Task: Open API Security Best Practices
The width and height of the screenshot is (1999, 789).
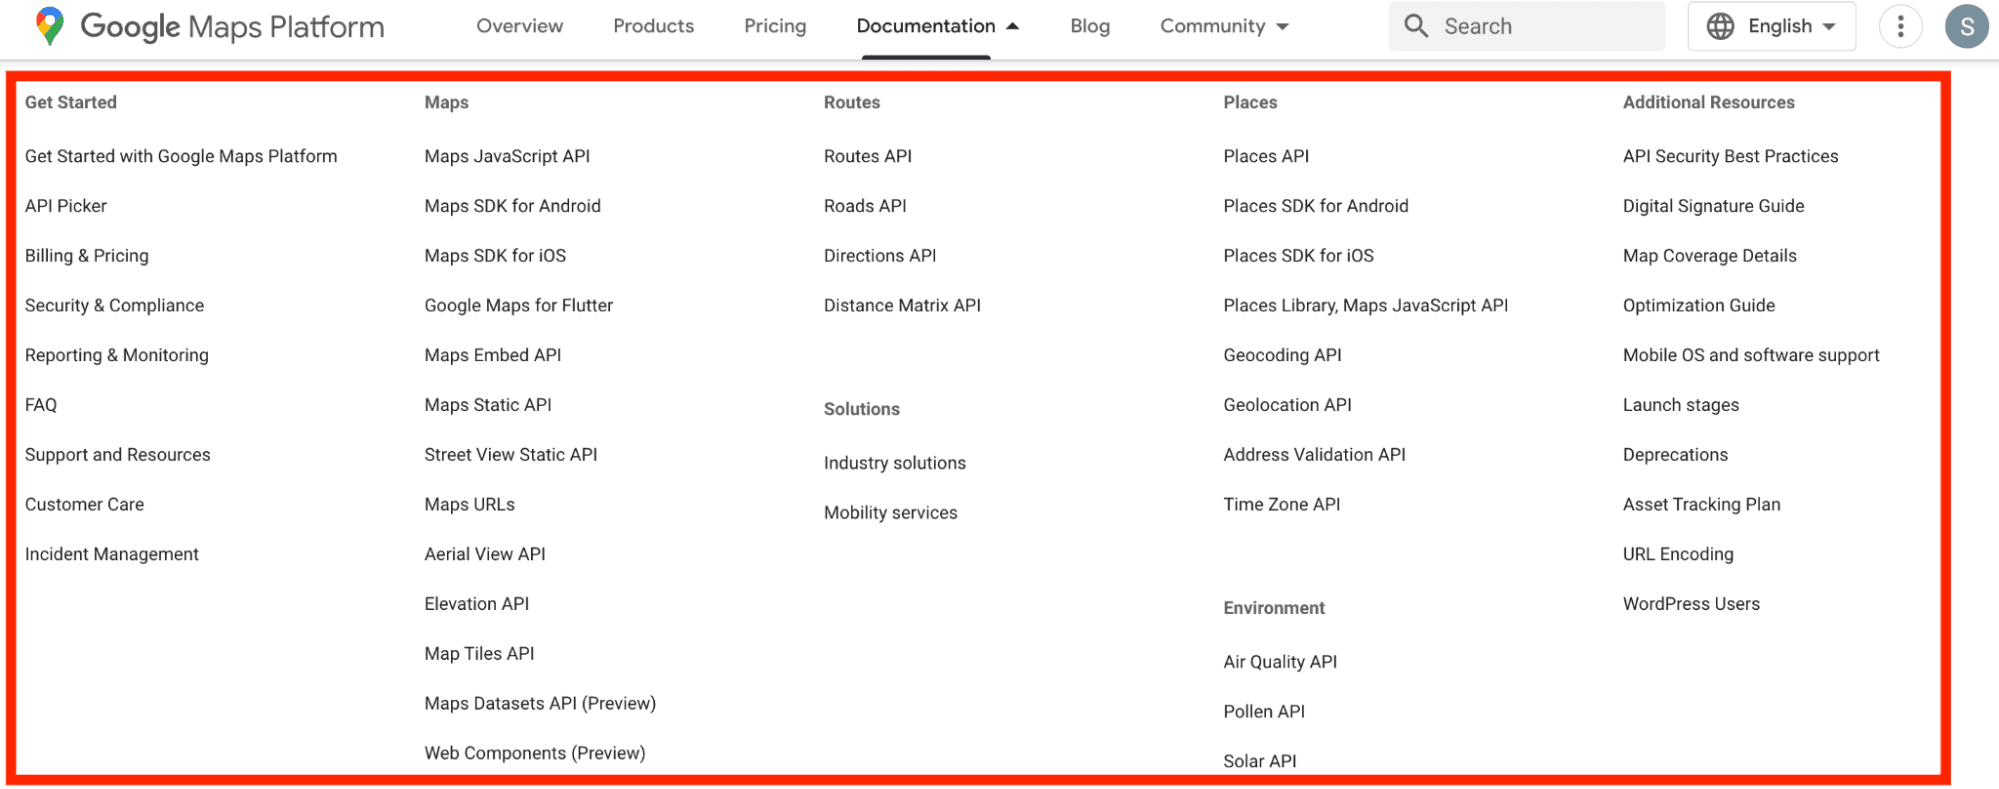Action: click(x=1729, y=156)
